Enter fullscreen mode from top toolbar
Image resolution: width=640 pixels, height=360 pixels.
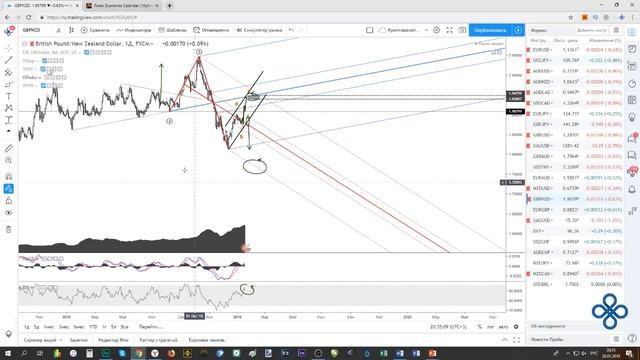[x=449, y=30]
